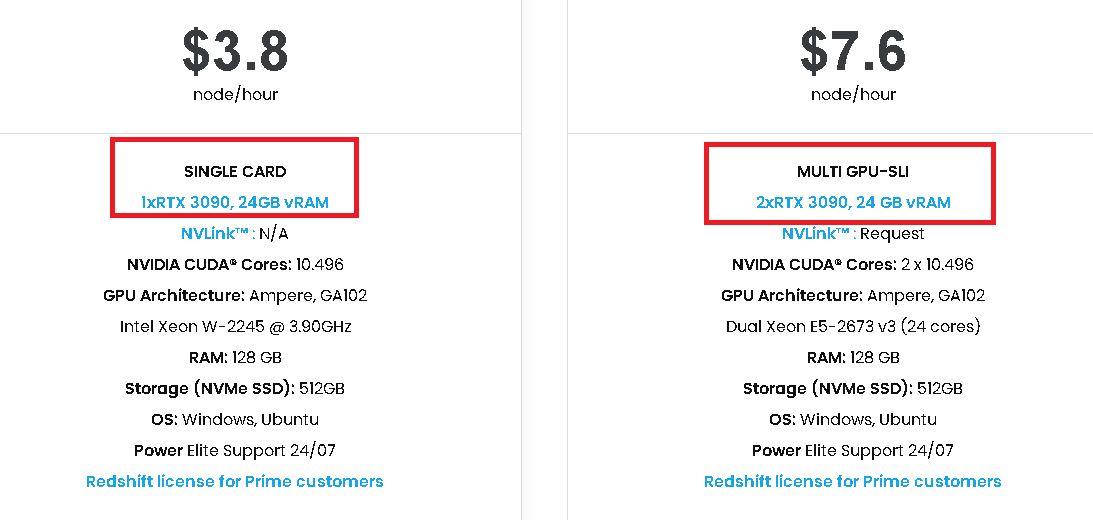Open the 2xRTX 3090, 24 GB vRAM link
This screenshot has width=1093, height=520.
click(853, 202)
